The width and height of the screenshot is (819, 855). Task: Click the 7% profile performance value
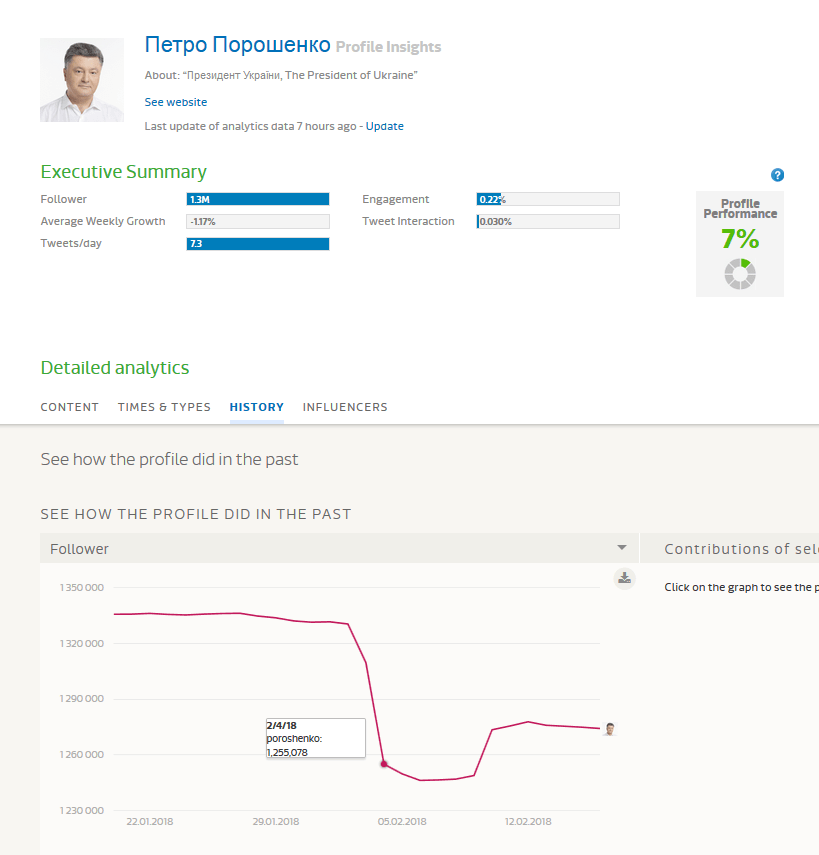pyautogui.click(x=740, y=240)
